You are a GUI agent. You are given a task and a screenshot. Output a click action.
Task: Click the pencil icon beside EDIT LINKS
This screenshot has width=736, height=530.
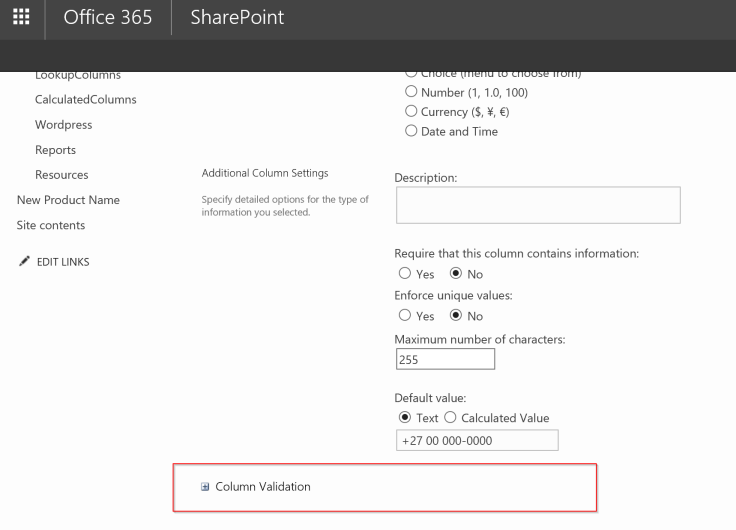click(23, 262)
